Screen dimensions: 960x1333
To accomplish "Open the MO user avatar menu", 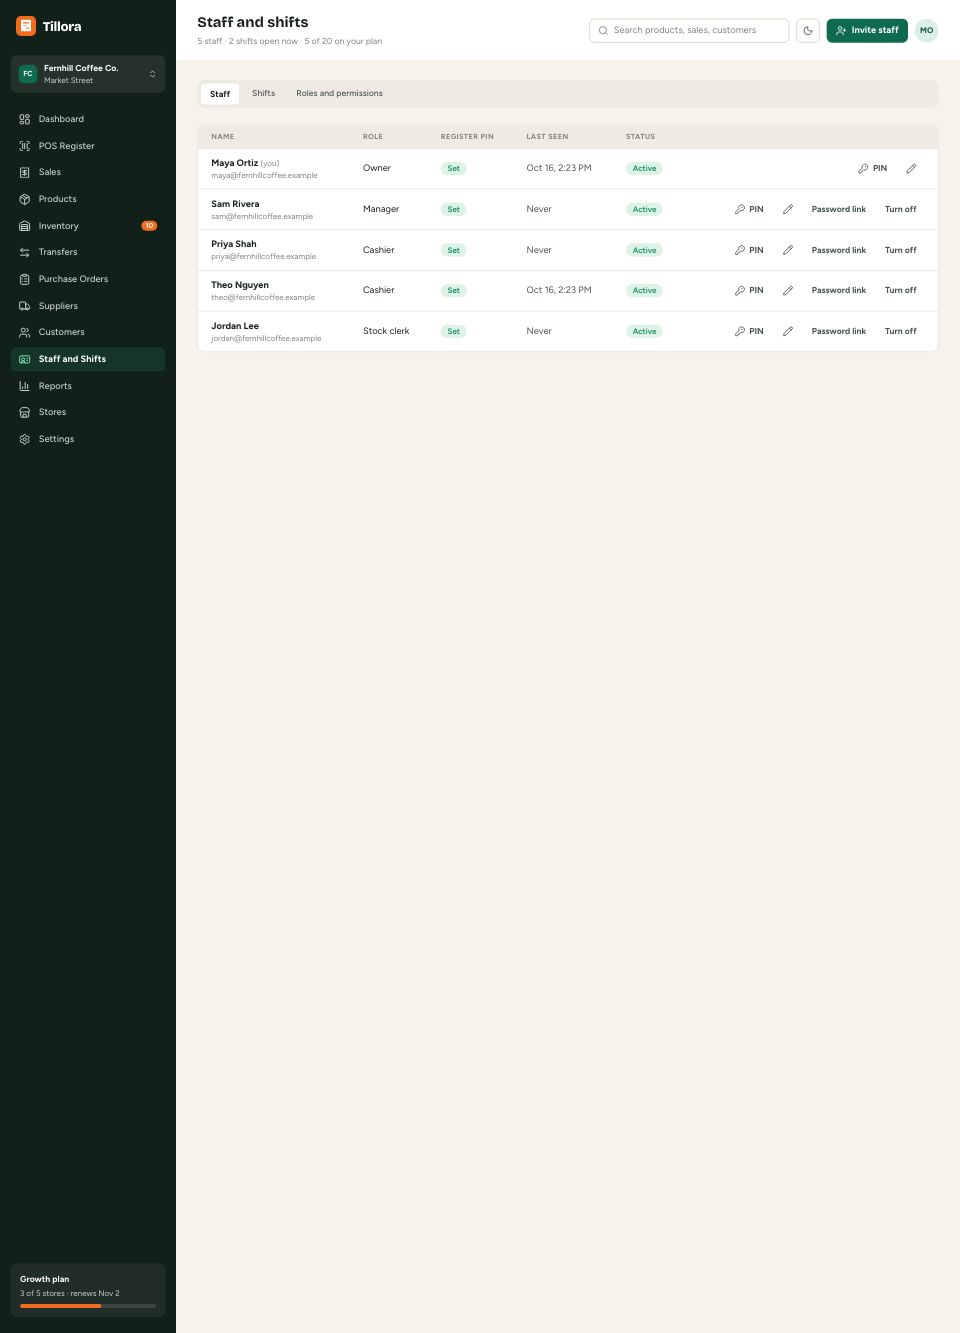I will tap(927, 30).
